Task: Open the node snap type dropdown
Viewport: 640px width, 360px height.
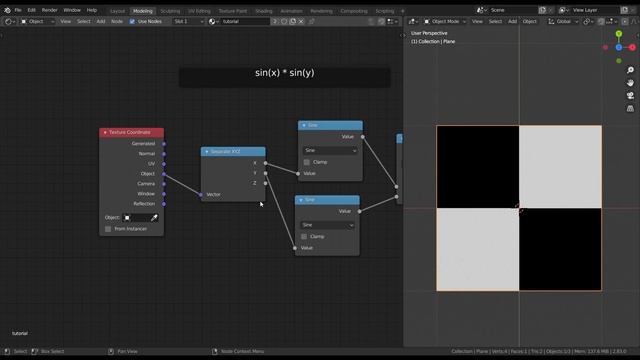Action: [392, 22]
